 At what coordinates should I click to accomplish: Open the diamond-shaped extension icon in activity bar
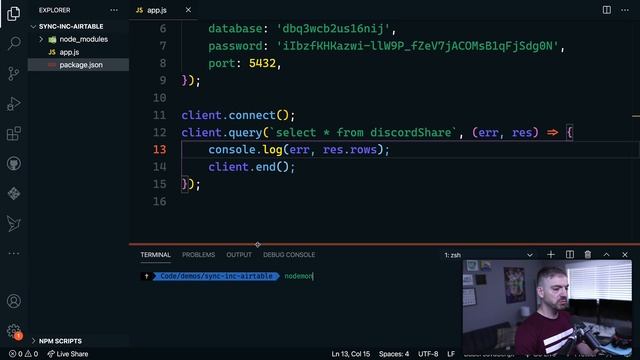point(14,193)
